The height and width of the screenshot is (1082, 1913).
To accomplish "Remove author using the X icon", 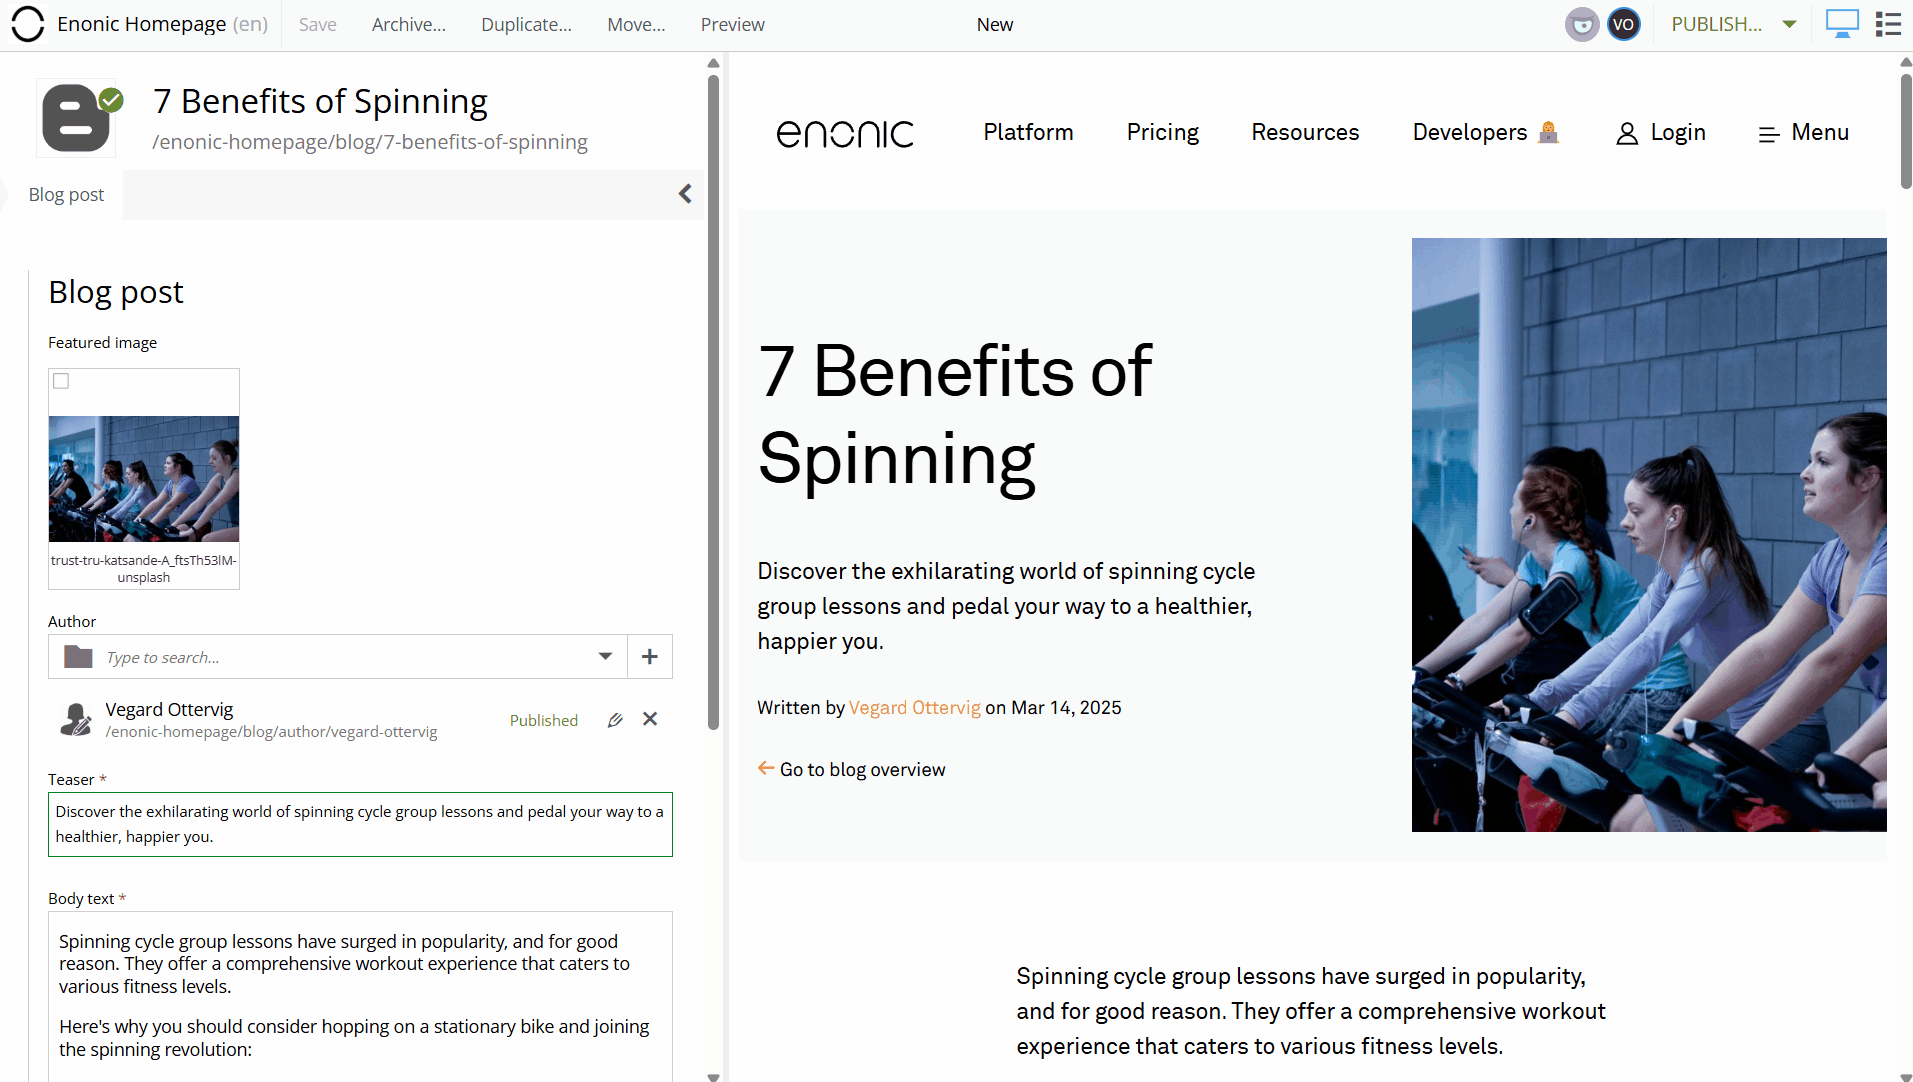I will coord(650,719).
